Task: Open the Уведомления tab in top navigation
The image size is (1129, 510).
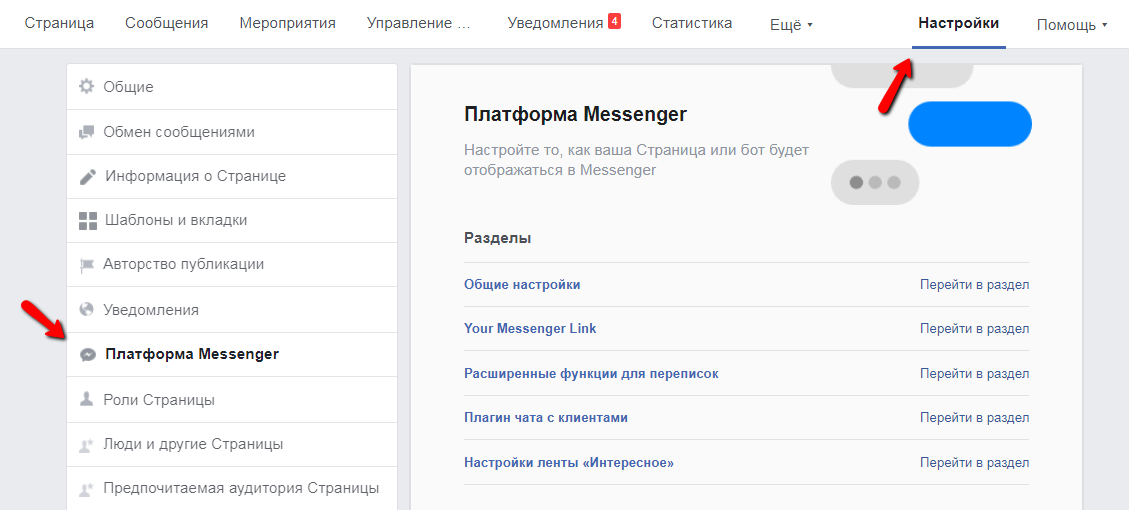Action: [x=555, y=23]
